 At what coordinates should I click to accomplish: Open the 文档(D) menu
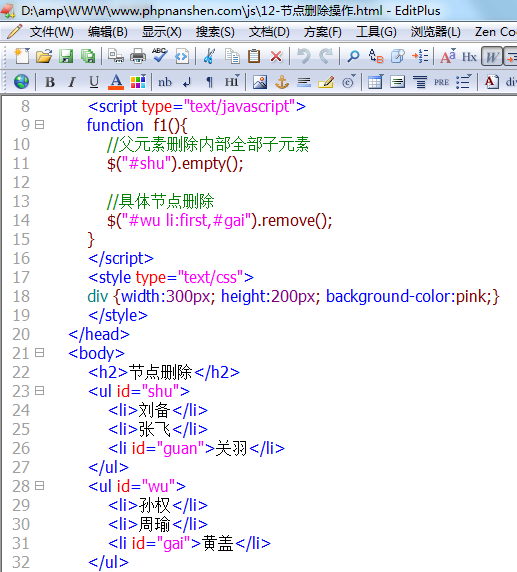pos(269,32)
